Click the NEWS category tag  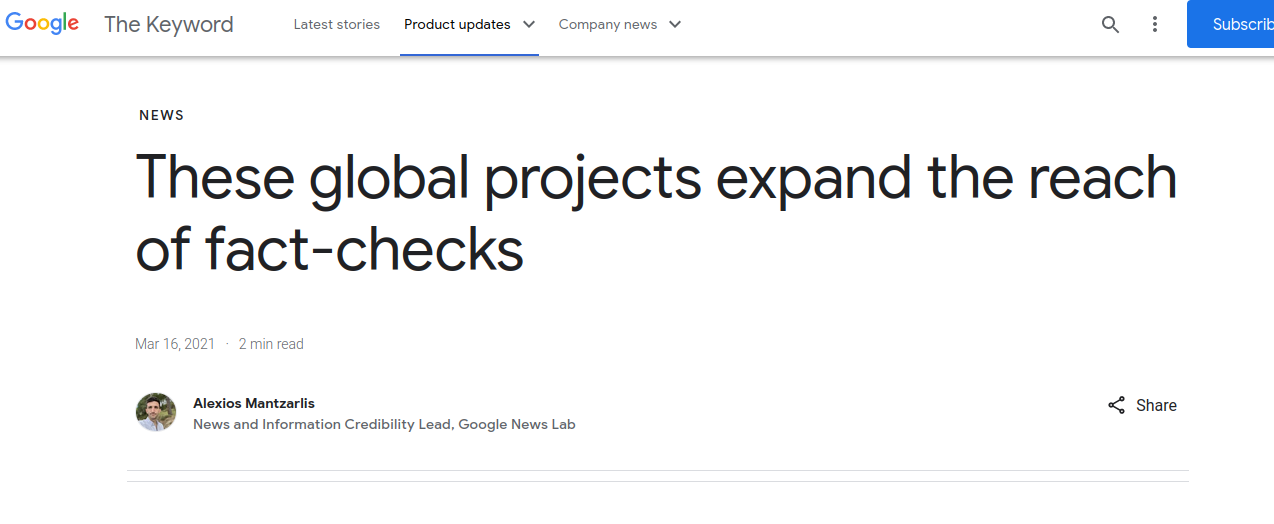[162, 115]
